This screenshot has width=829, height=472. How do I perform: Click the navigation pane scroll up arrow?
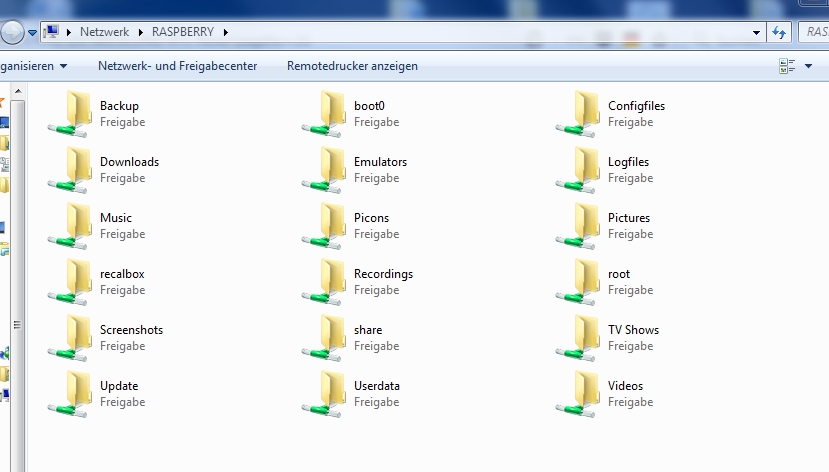pyautogui.click(x=18, y=91)
